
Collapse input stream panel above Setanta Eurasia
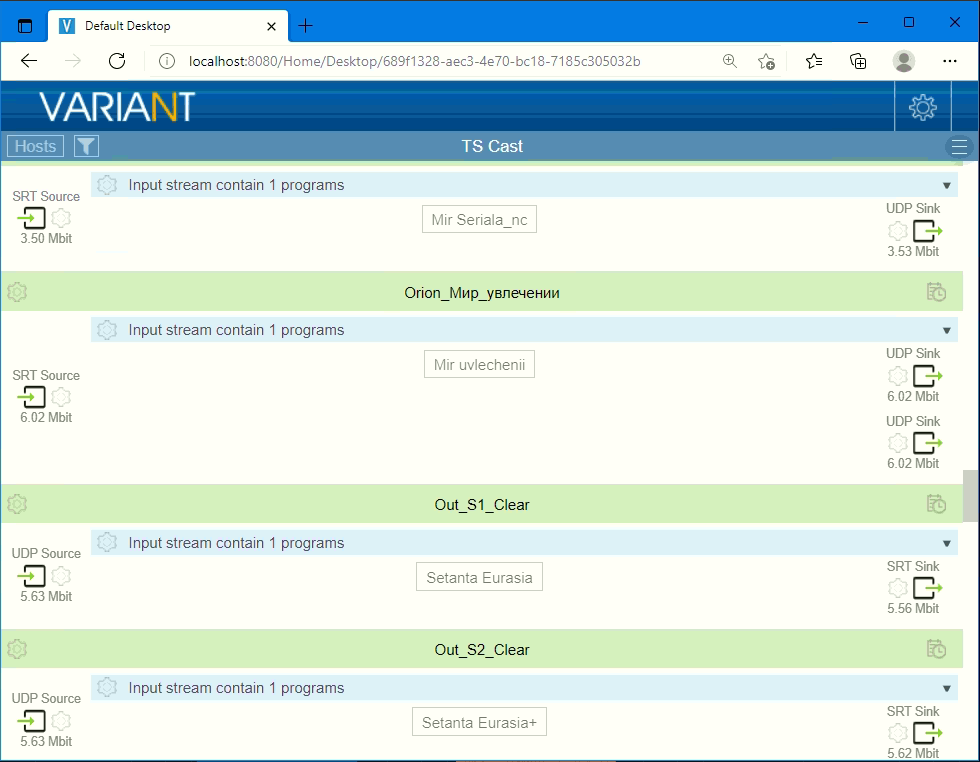946,544
